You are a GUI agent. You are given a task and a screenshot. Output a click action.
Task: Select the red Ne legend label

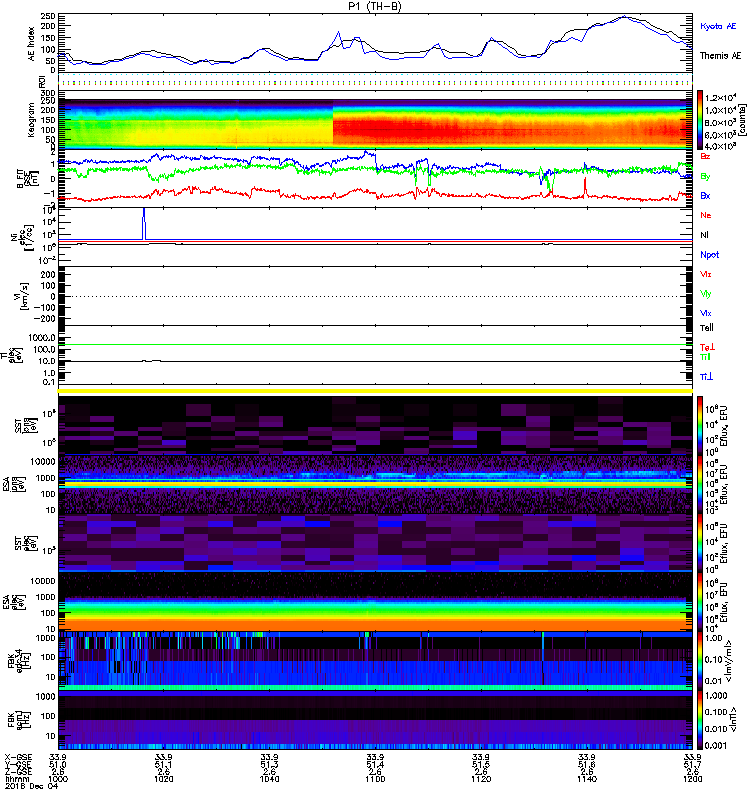point(705,215)
